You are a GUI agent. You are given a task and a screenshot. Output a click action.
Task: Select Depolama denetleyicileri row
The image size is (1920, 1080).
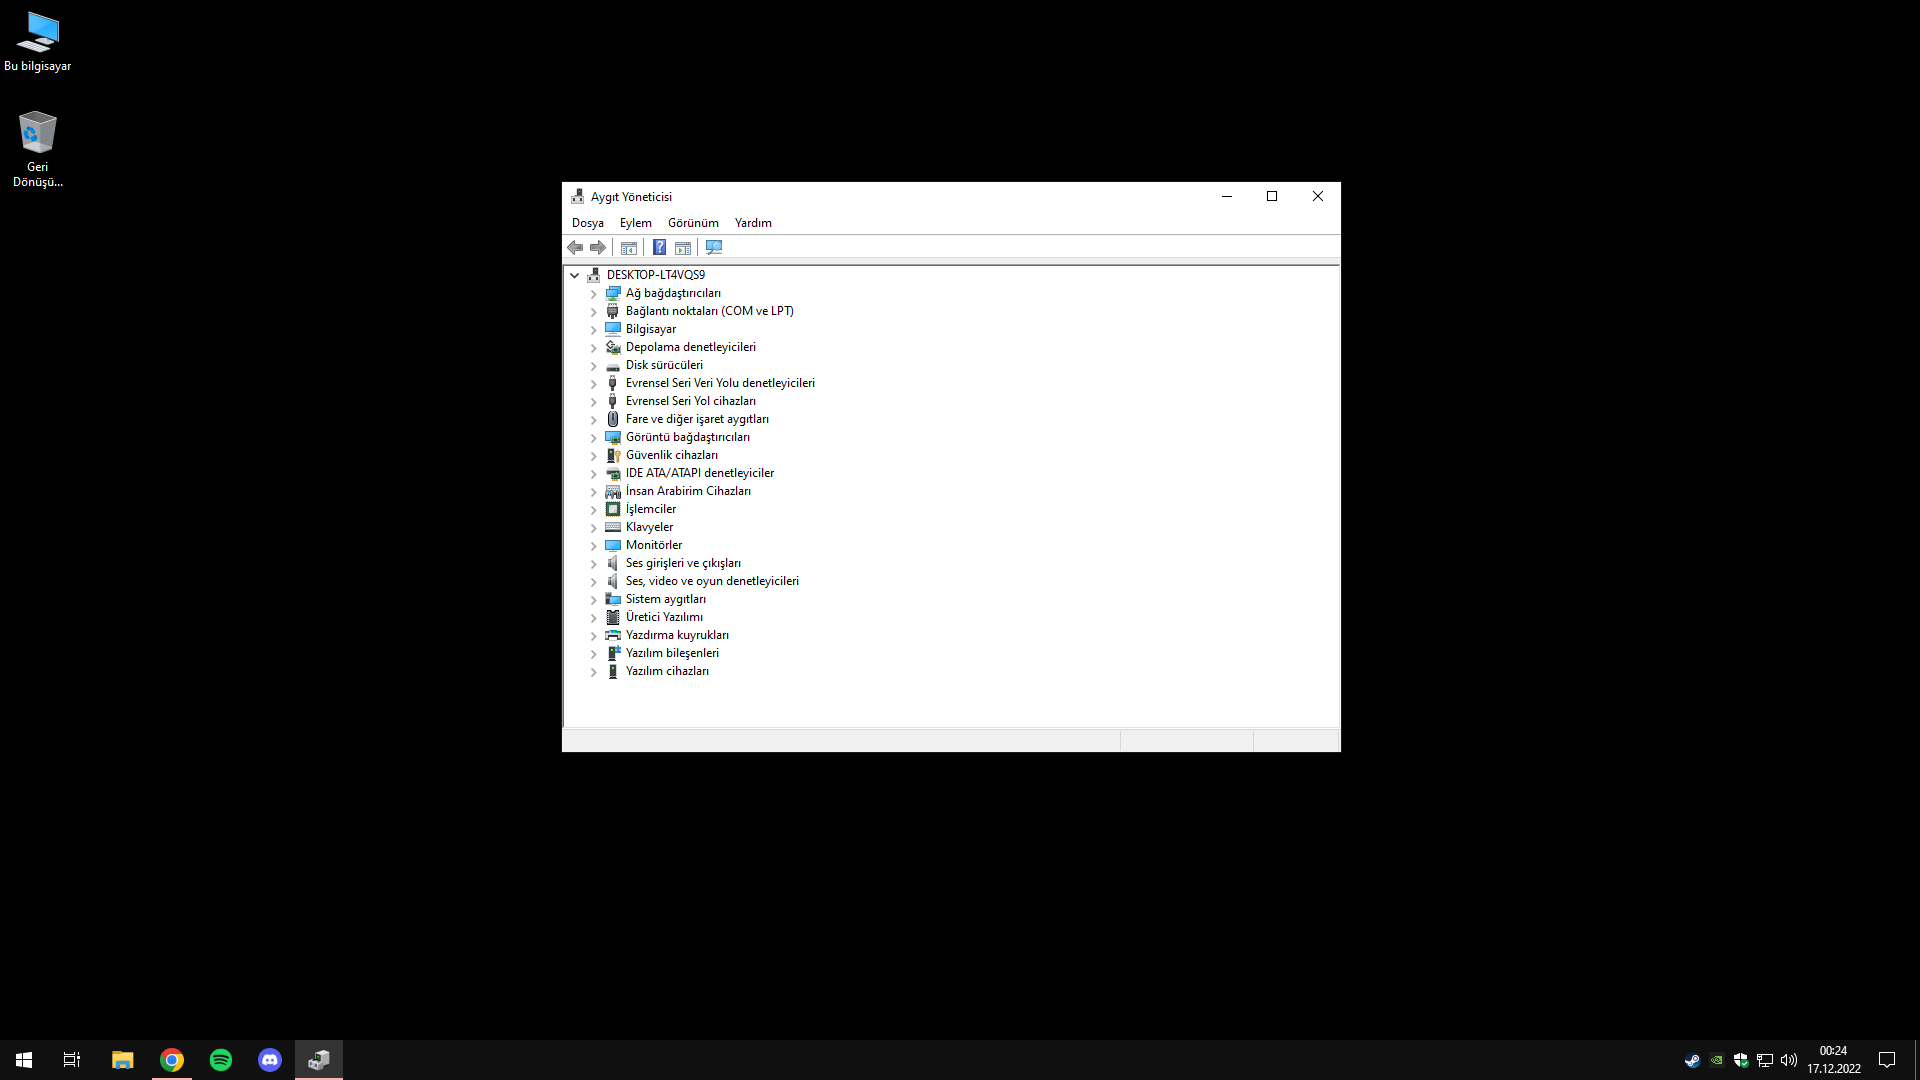coord(691,347)
